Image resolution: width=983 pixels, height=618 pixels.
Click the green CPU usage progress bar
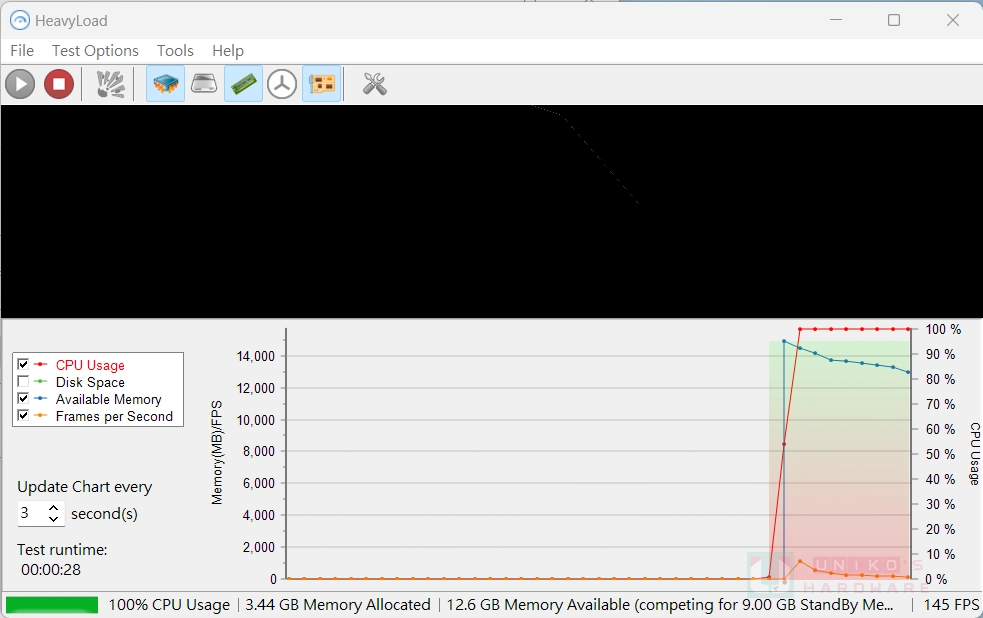tap(52, 605)
